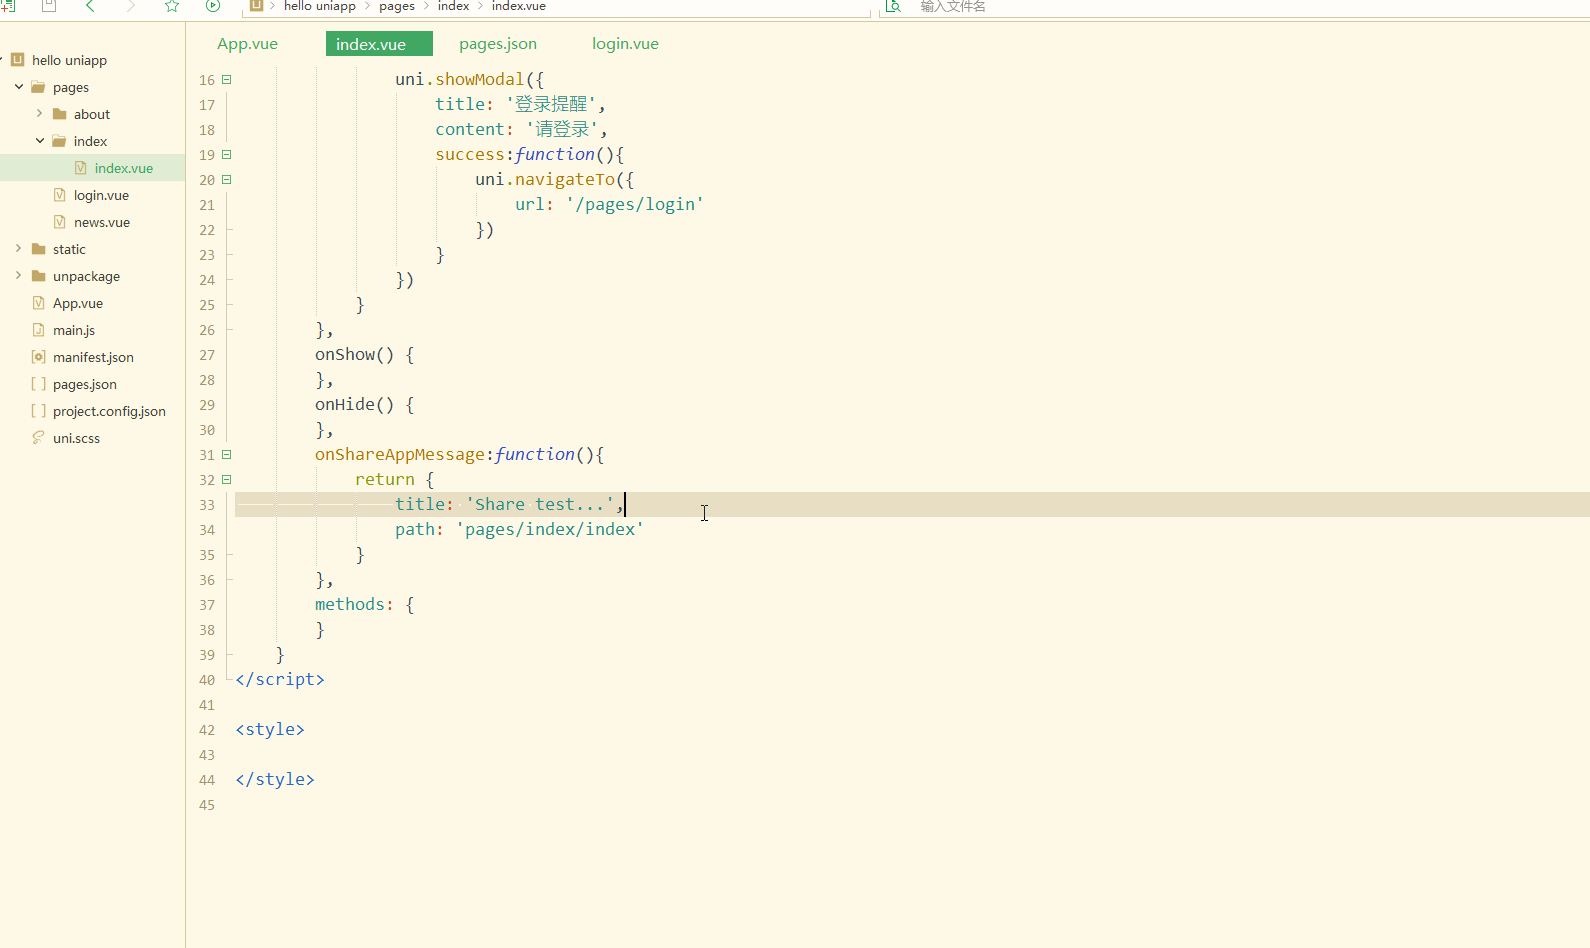Click line number 40 in the gutter

coord(207,680)
